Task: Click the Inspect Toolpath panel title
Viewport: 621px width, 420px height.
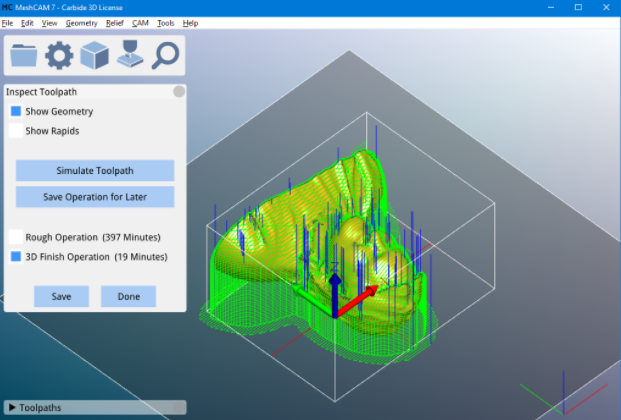Action: [x=41, y=92]
